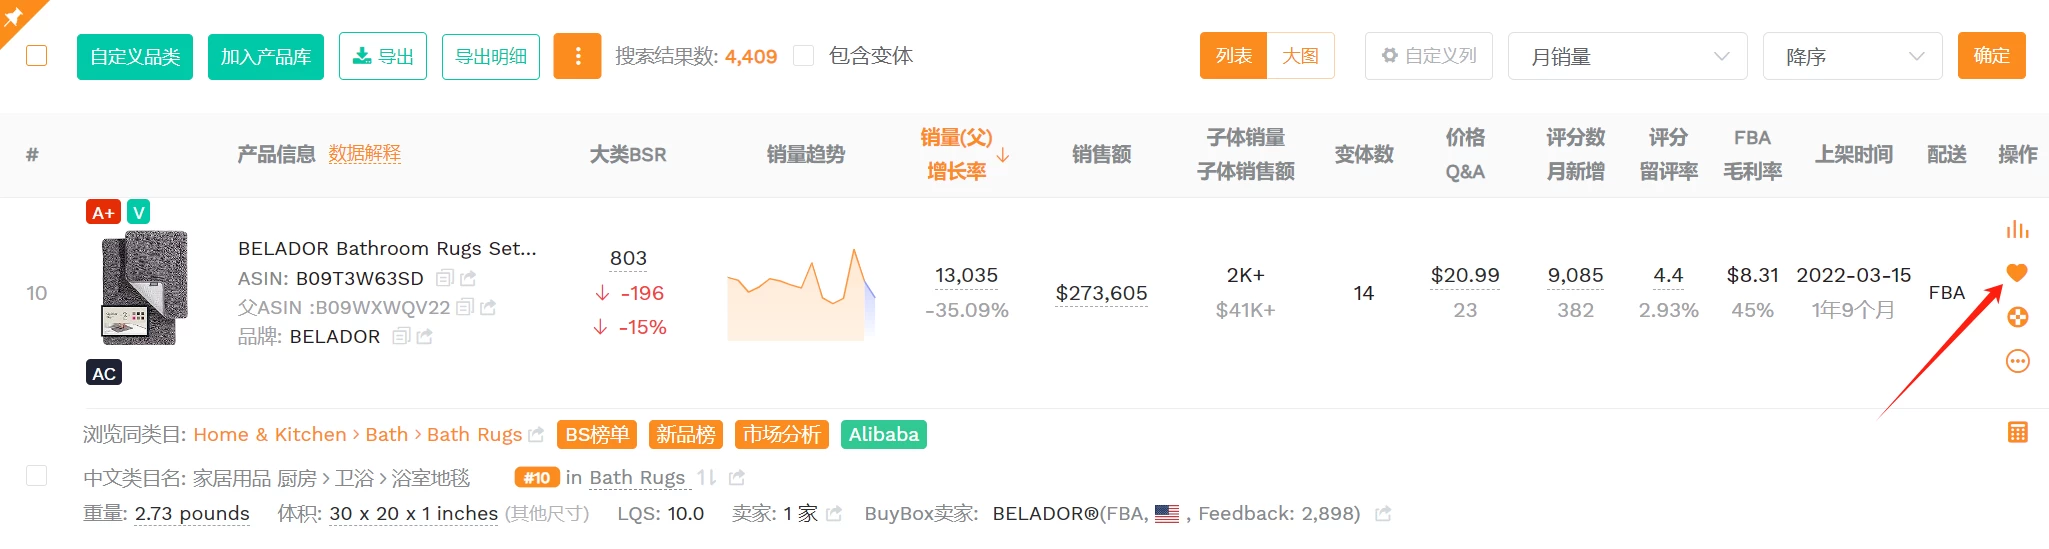Click the orange vertical dots menu button
This screenshot has width=2049, height=549.
(x=577, y=56)
